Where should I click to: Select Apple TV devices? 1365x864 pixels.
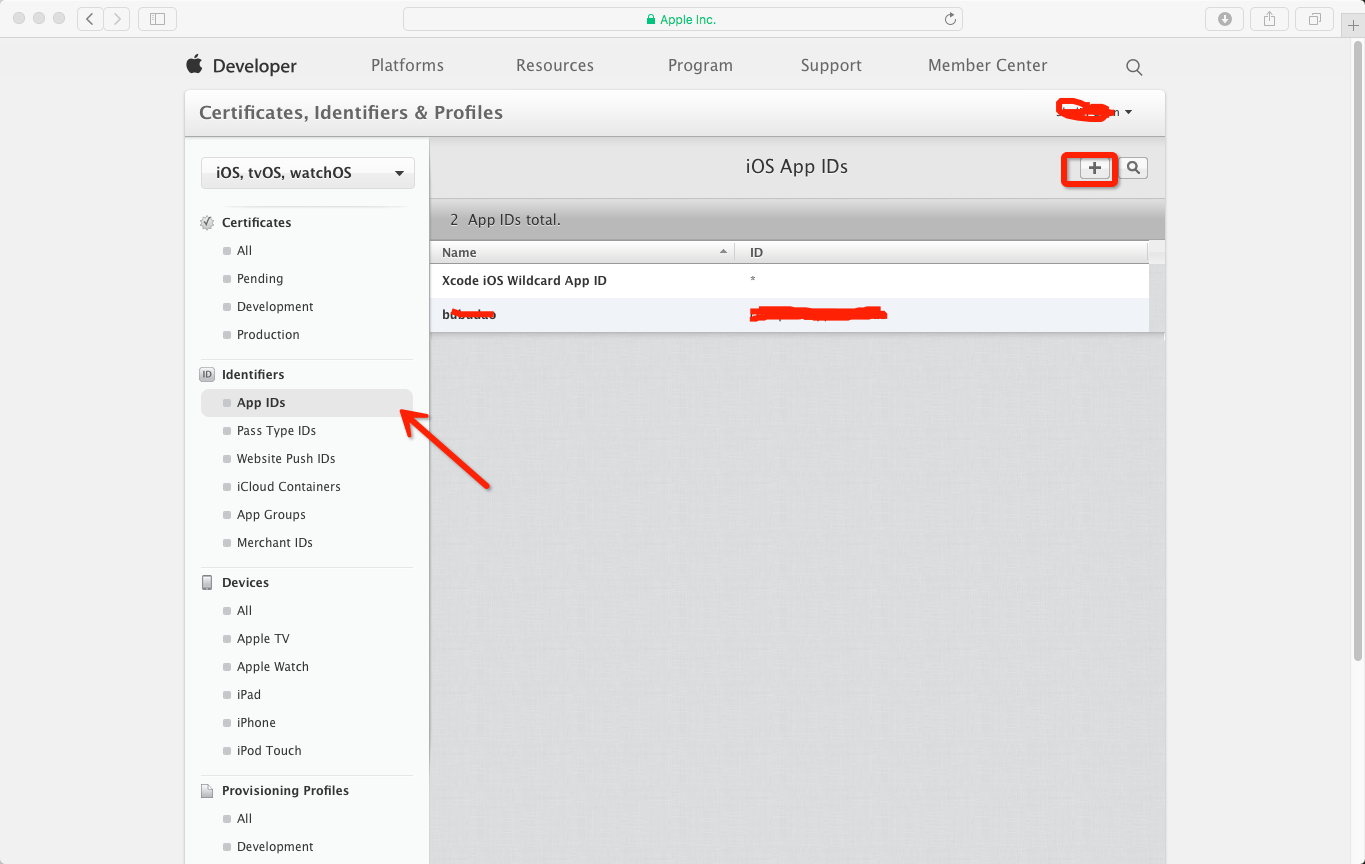263,639
